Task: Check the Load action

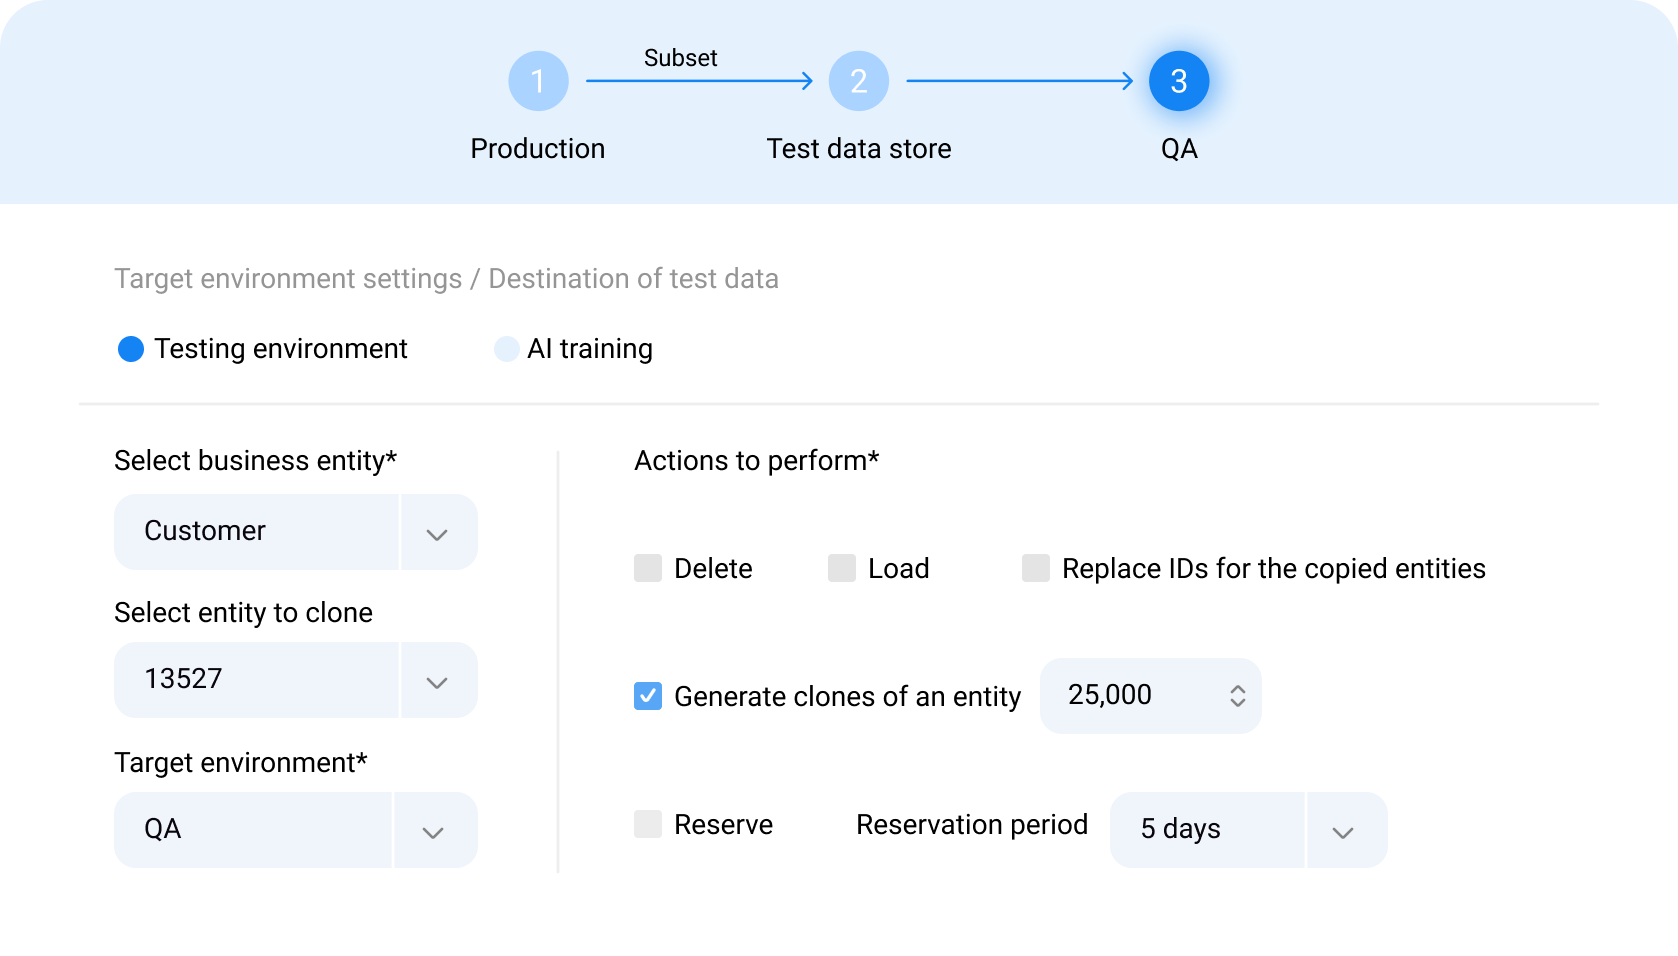Action: [841, 568]
